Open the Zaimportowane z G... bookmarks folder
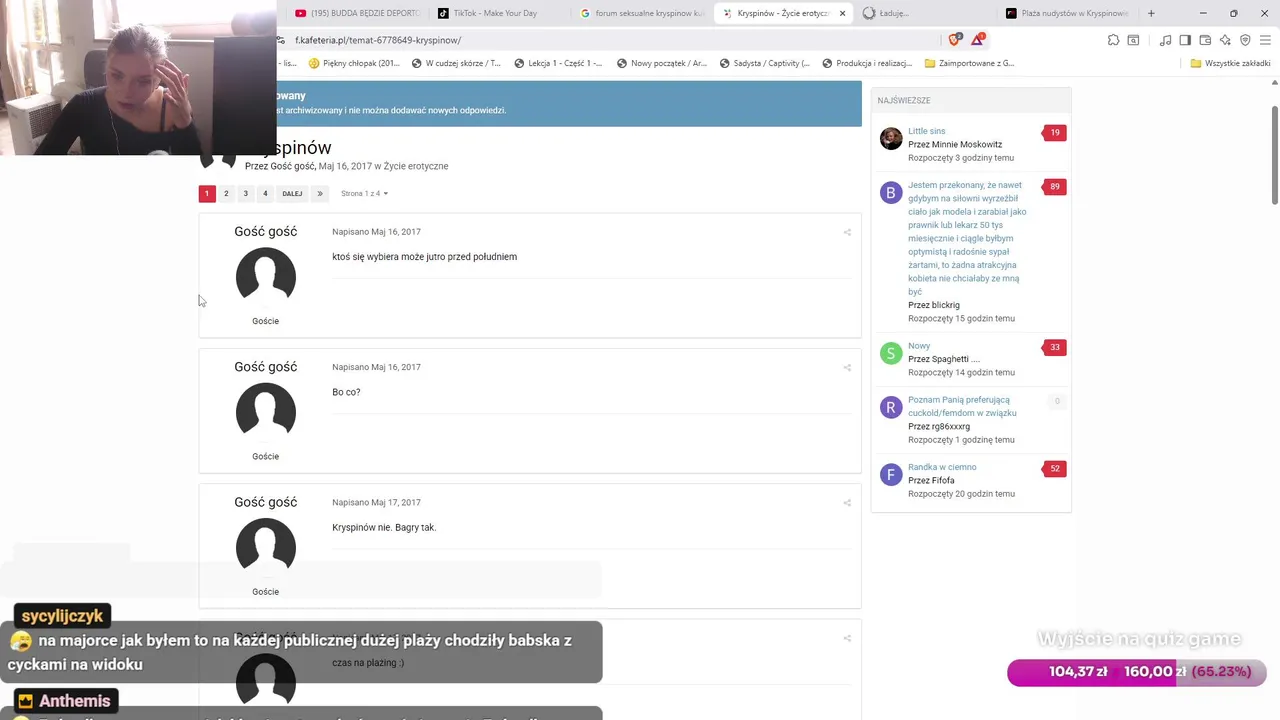The width and height of the screenshot is (1280, 720). tap(969, 63)
